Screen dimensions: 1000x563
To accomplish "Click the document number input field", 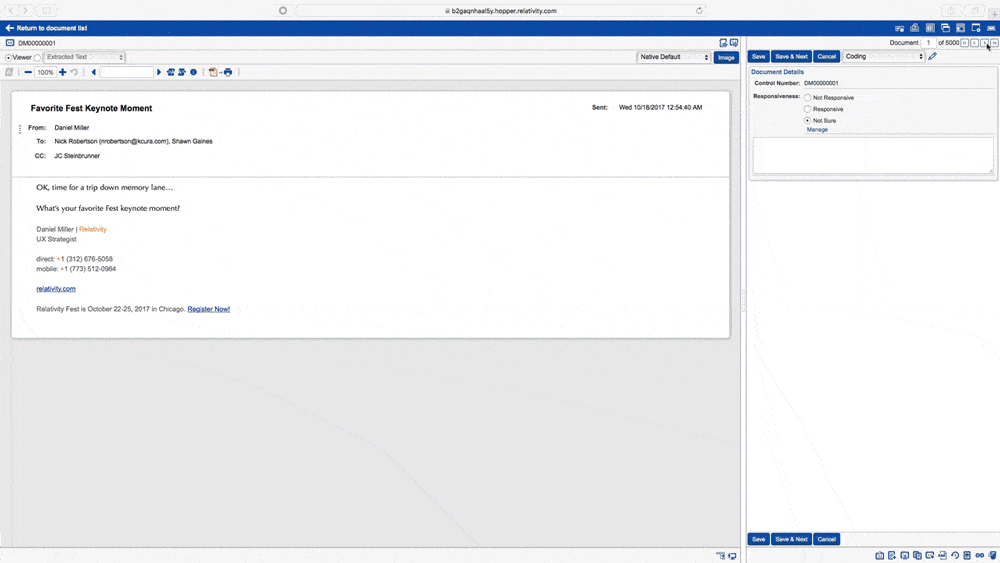I will click(930, 43).
